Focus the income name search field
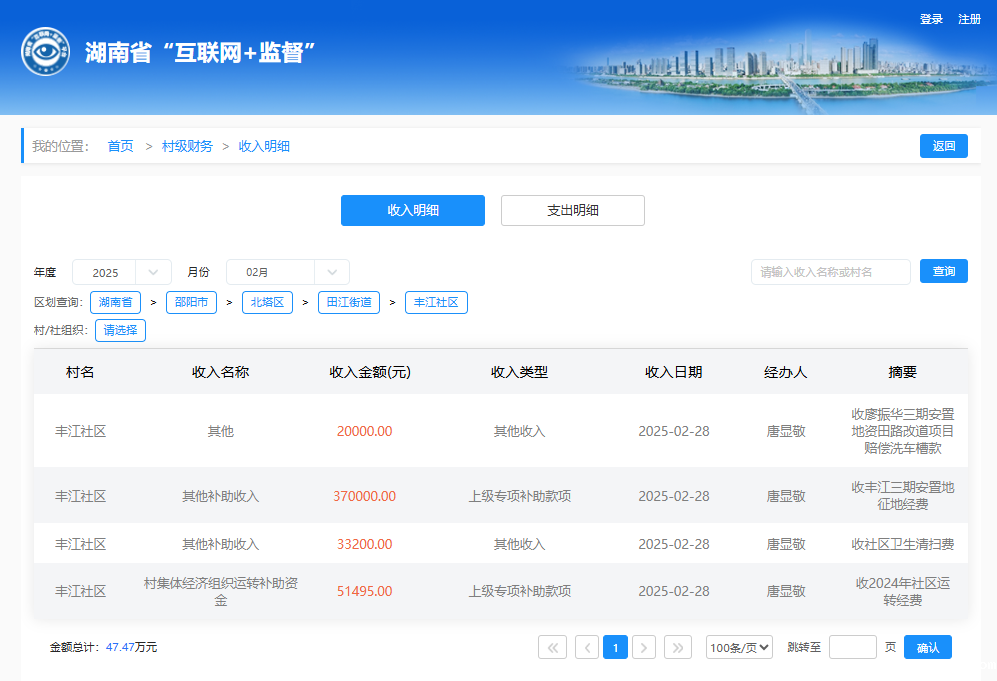Screen dimensions: 997x681 point(830,272)
